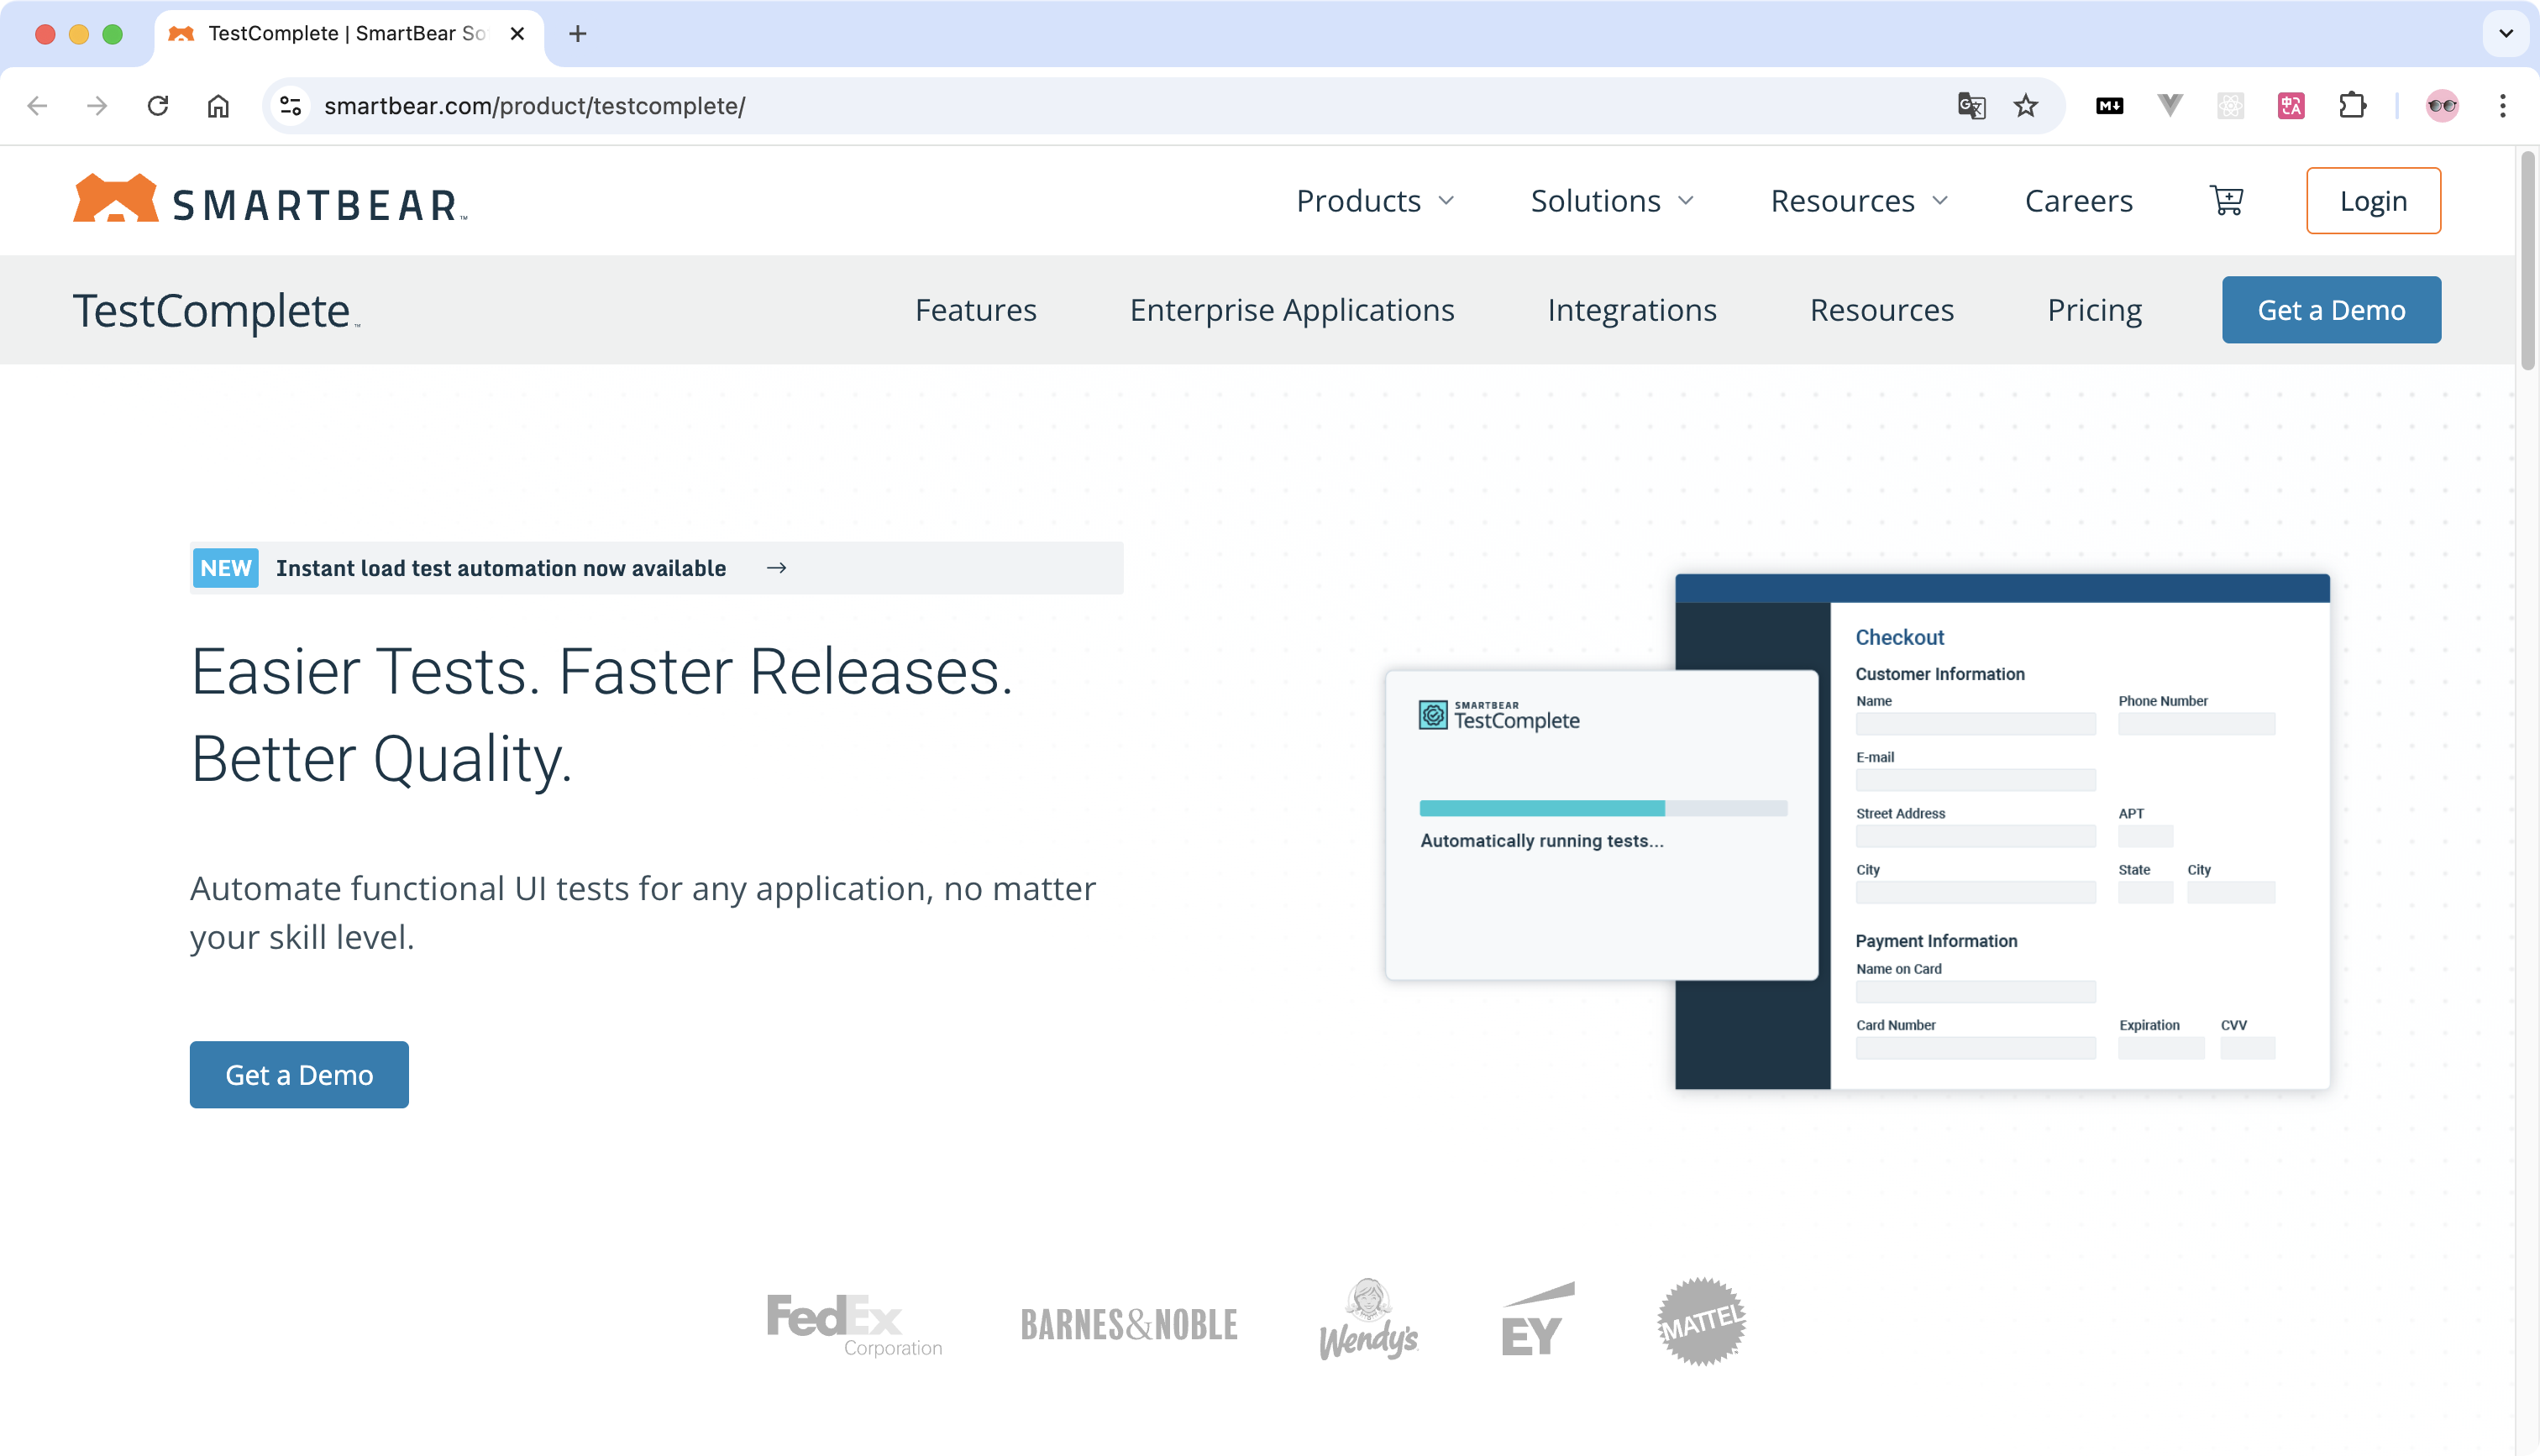Viewport: 2540px width, 1456px height.
Task: Open the Chrome three-dot menu
Action: (x=2502, y=106)
